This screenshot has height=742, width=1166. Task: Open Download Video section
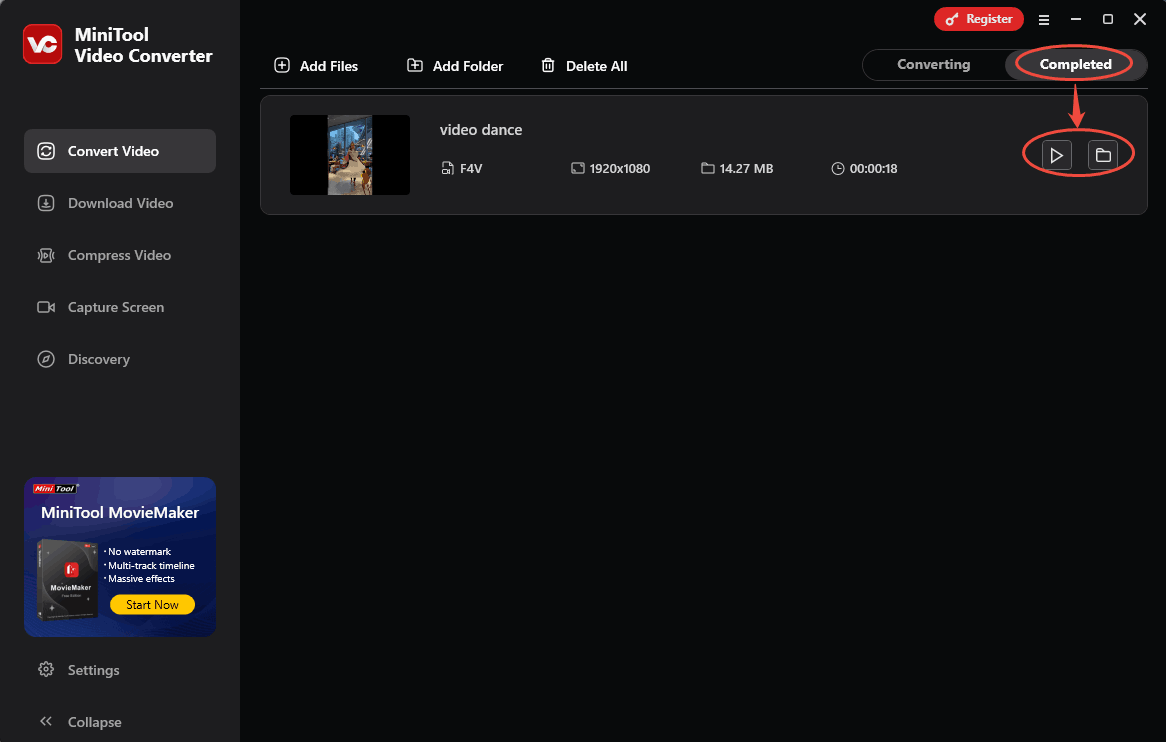tap(120, 203)
